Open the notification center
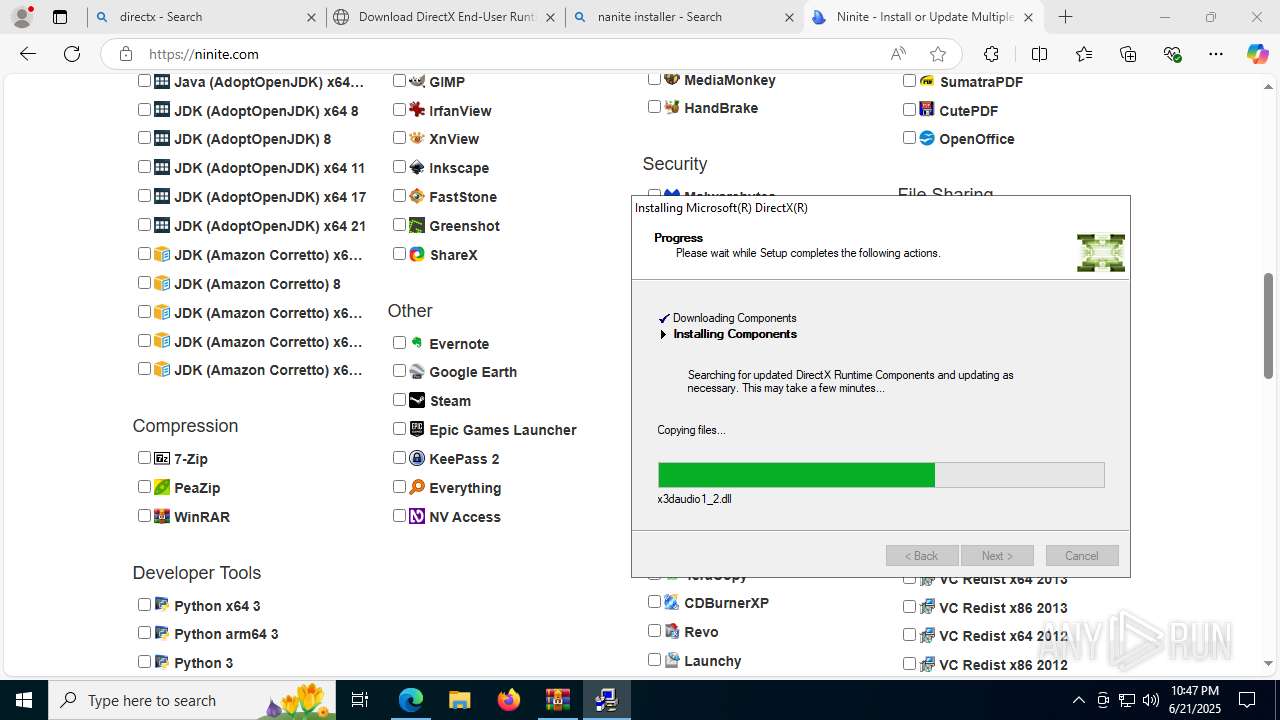 [1247, 700]
